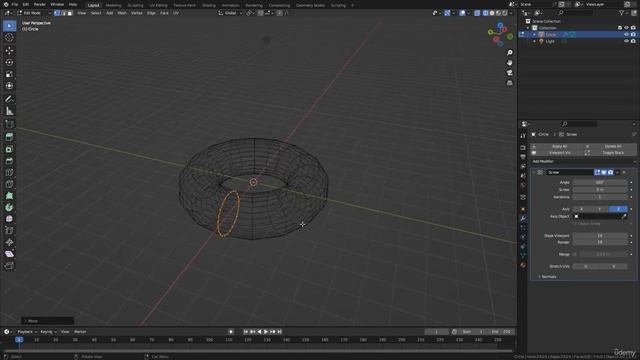Select the Spin tool

coord(9,207)
